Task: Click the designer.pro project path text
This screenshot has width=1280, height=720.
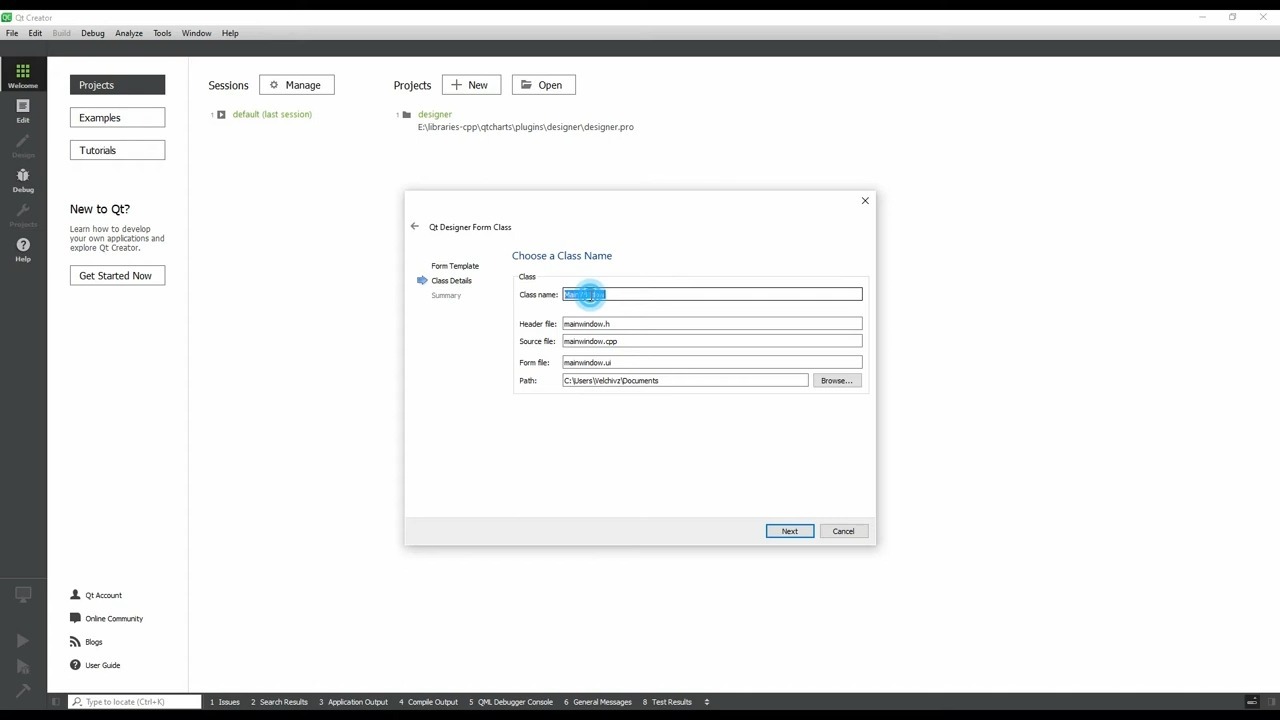Action: [x=526, y=127]
